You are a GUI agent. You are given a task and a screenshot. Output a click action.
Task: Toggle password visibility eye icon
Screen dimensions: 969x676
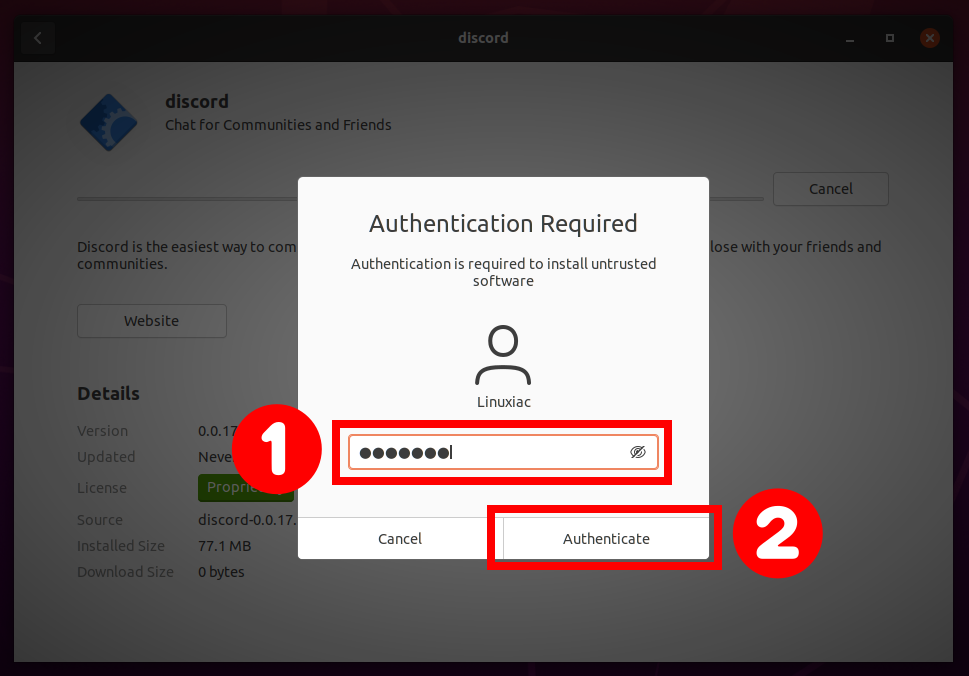(x=638, y=452)
